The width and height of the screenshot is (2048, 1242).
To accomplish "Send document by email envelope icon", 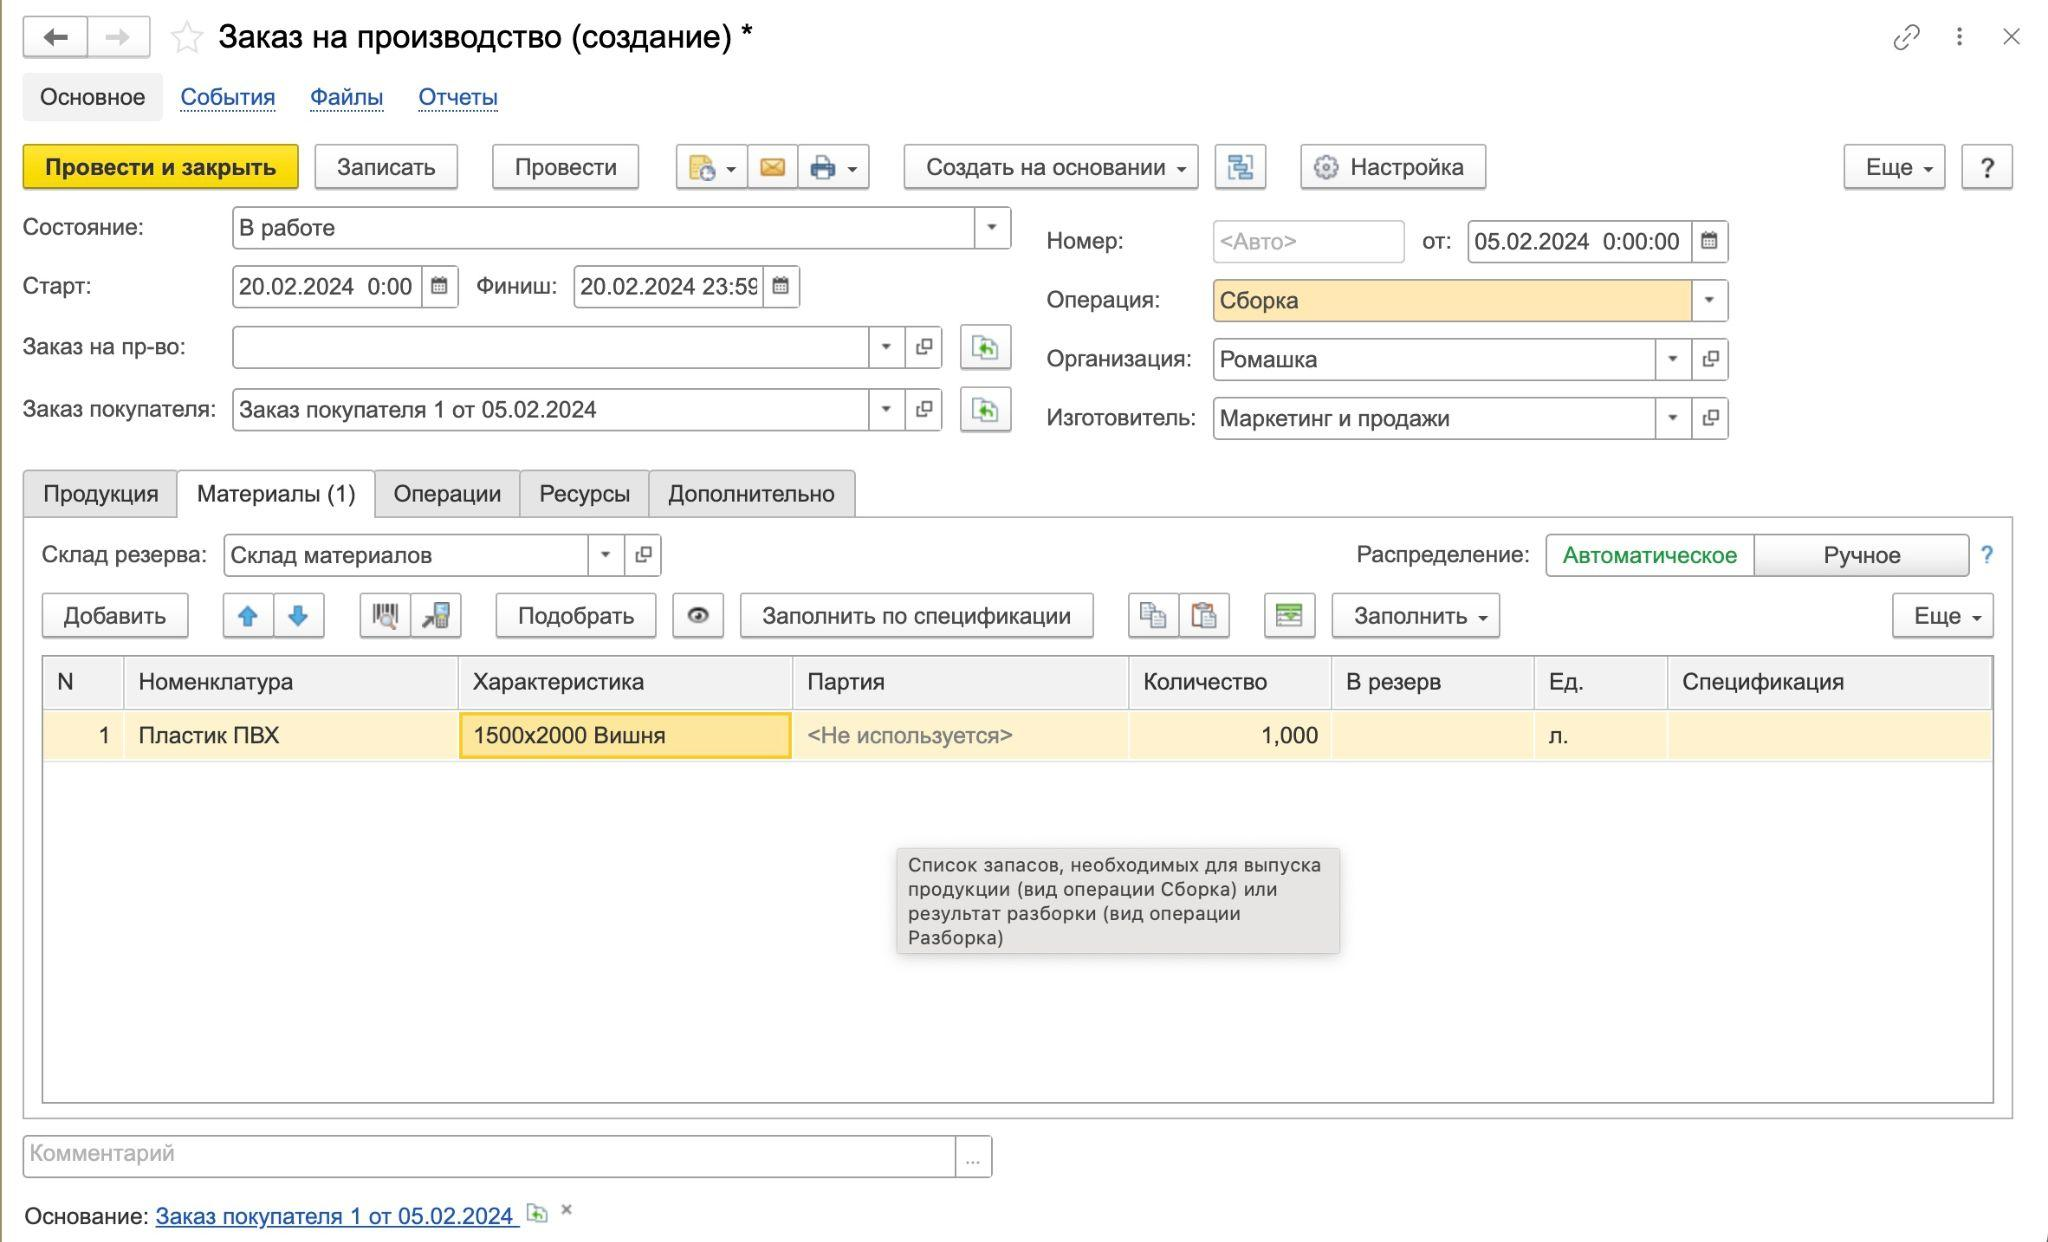I will point(772,167).
